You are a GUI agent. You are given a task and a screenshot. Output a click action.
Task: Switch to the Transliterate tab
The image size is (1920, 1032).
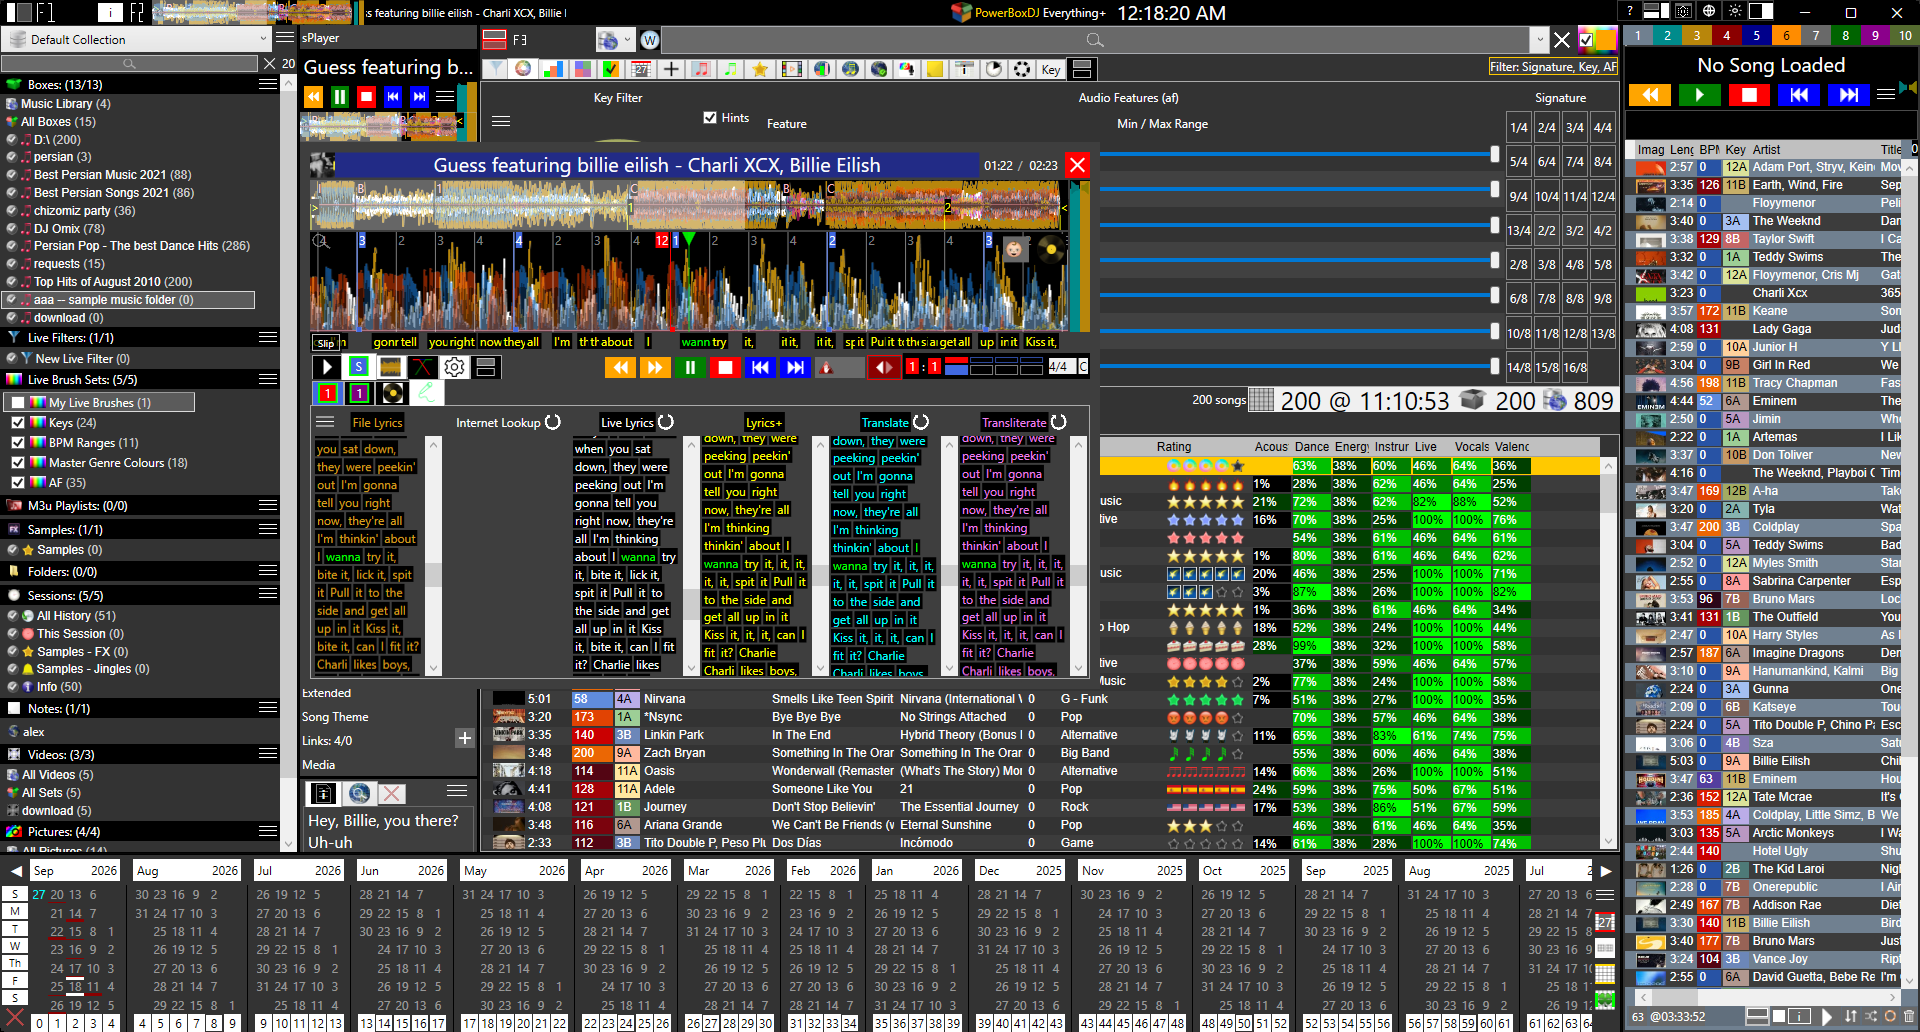(x=1014, y=423)
